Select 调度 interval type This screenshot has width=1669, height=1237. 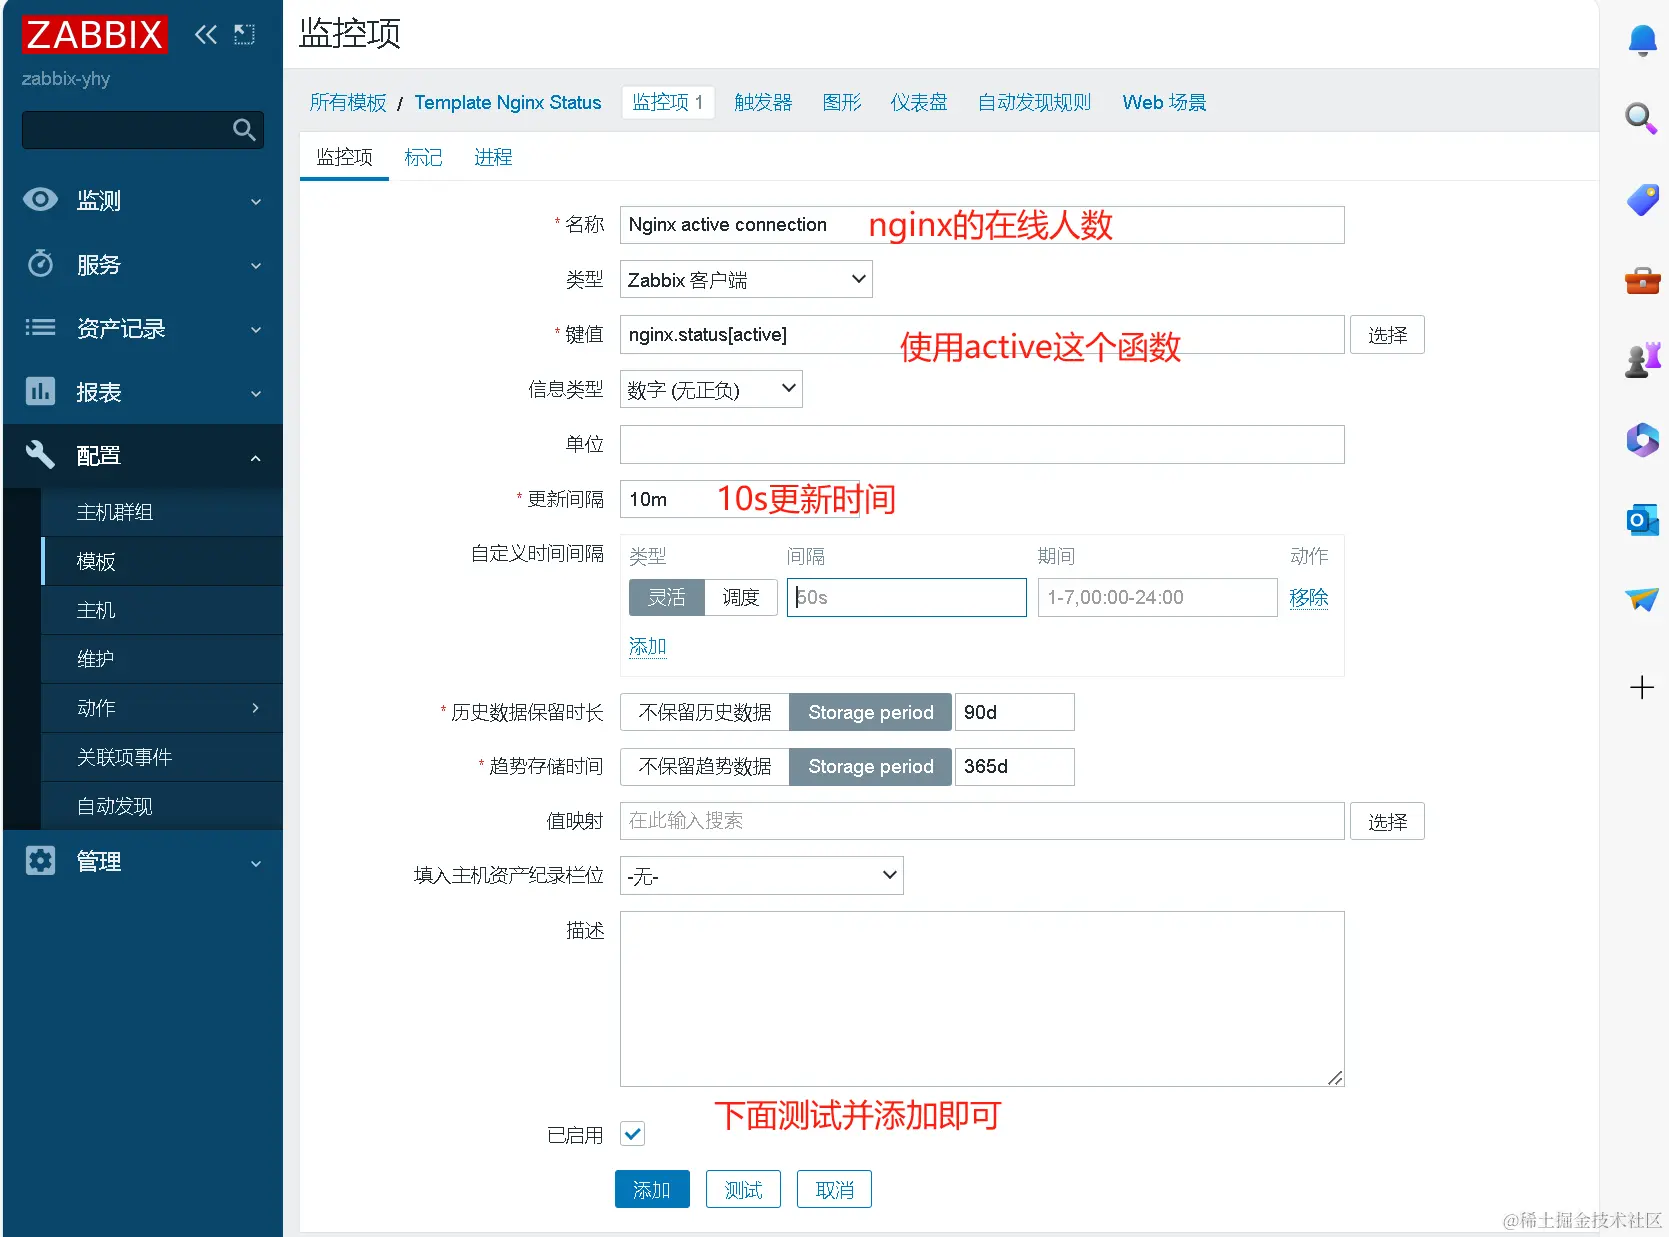click(x=741, y=597)
